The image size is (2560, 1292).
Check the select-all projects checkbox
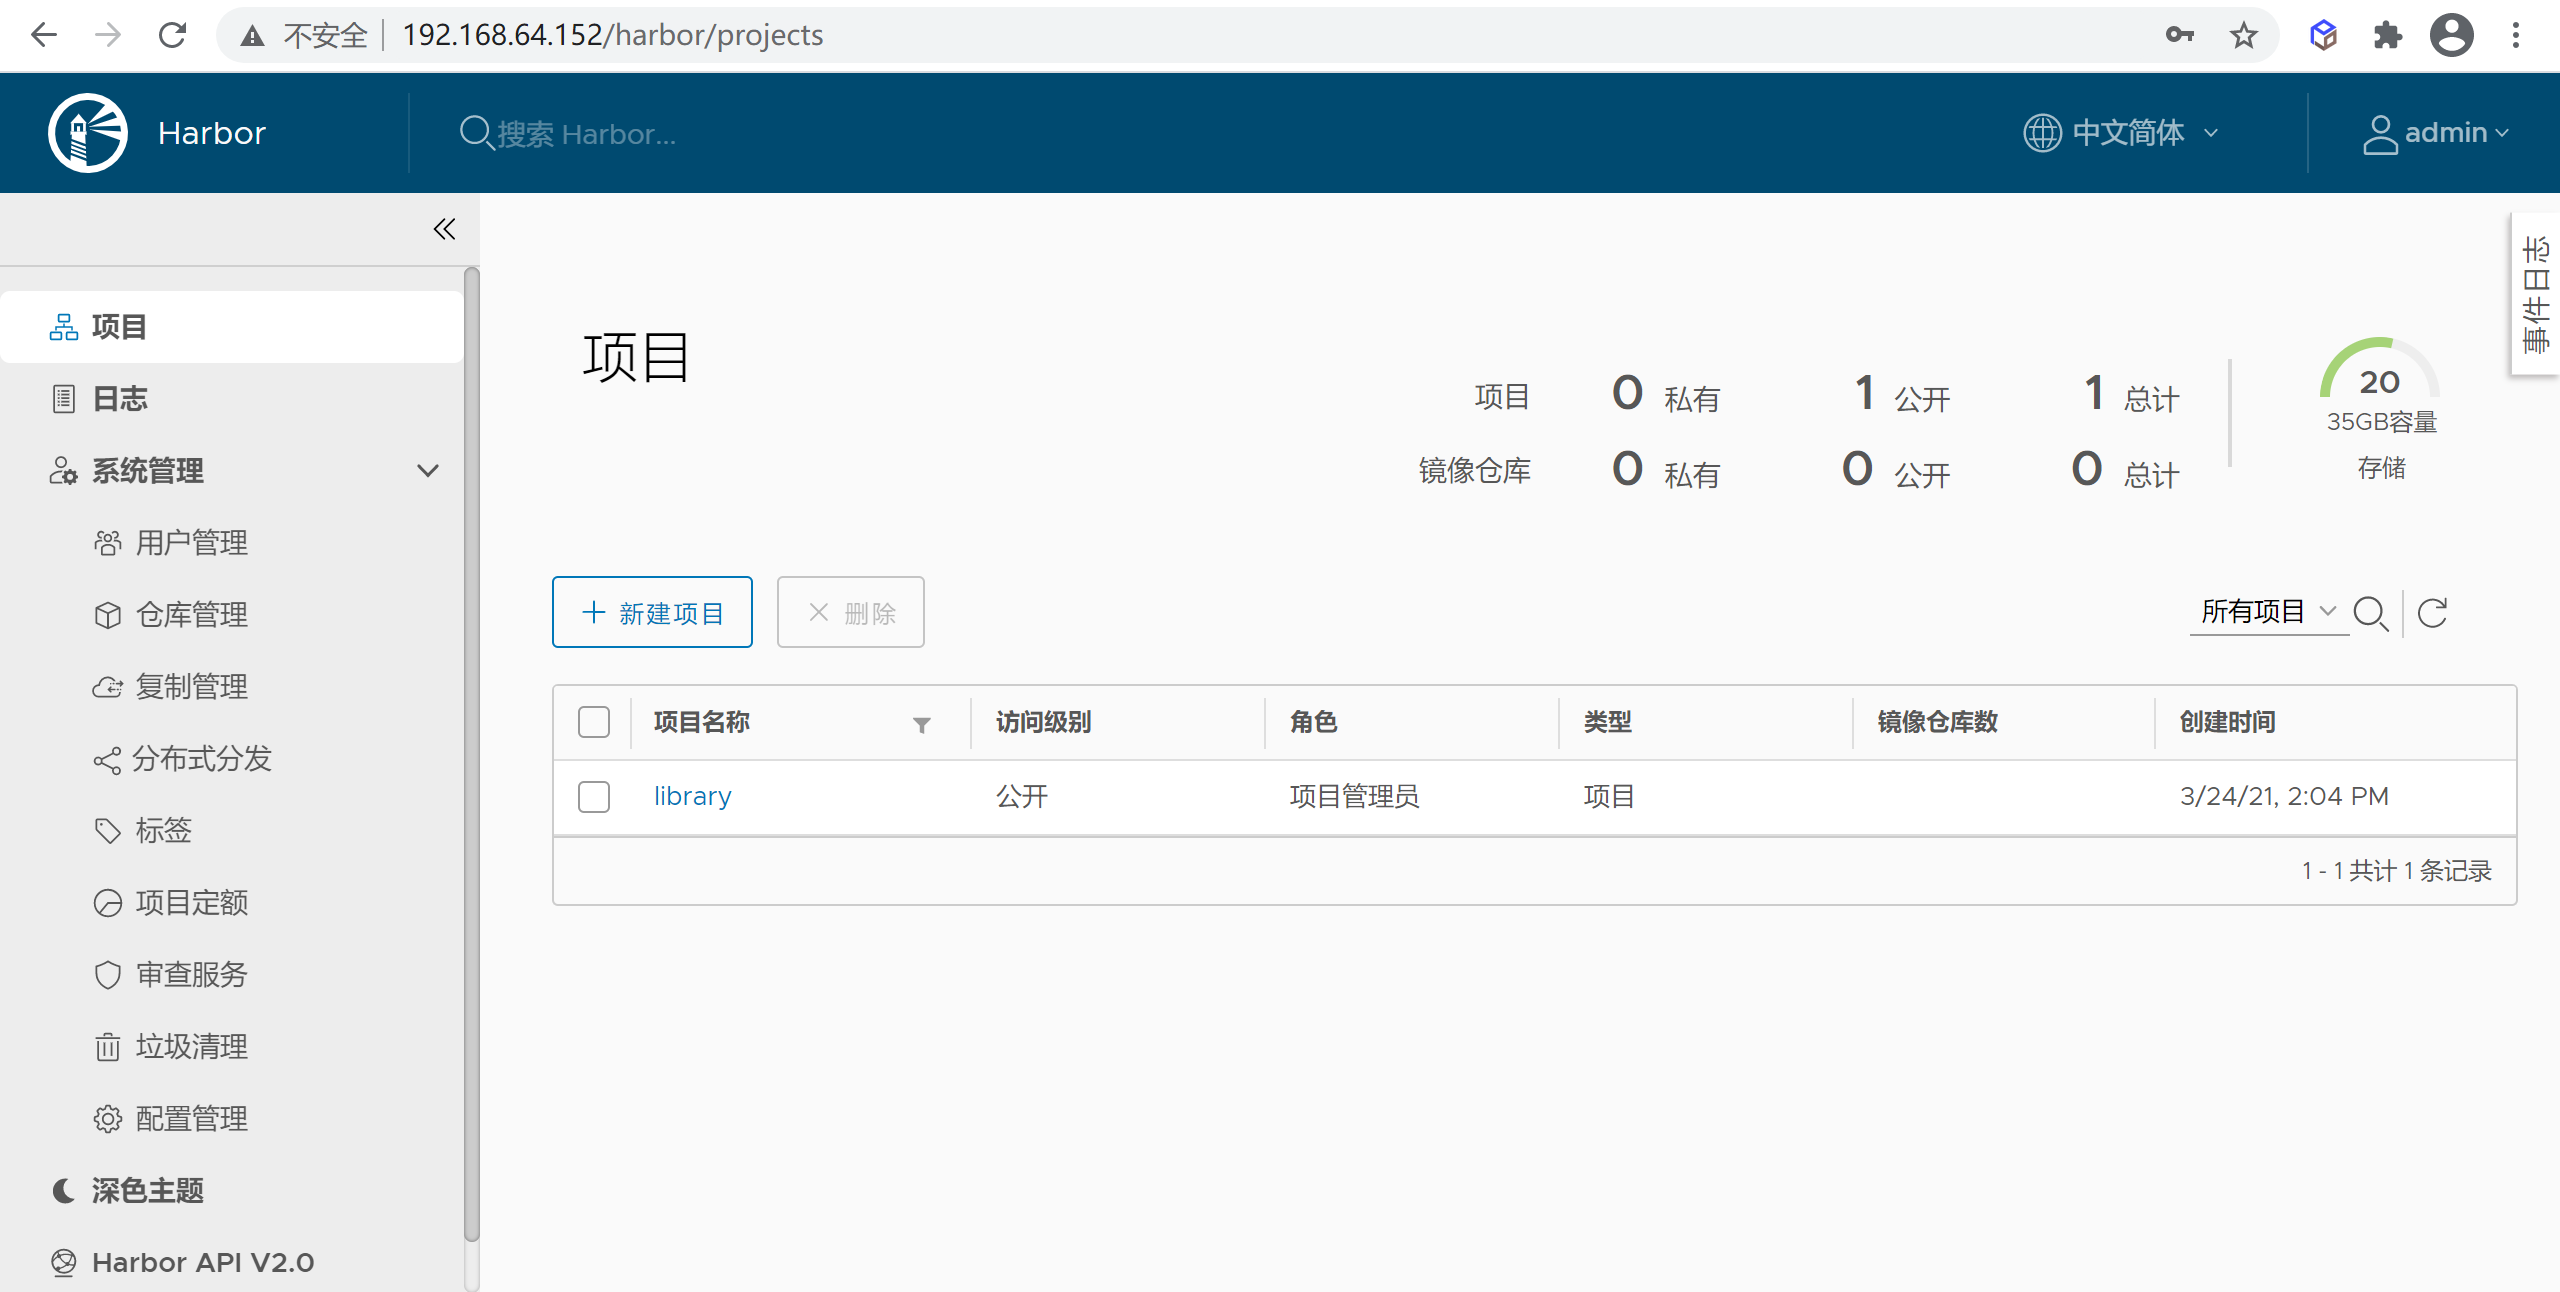point(594,722)
